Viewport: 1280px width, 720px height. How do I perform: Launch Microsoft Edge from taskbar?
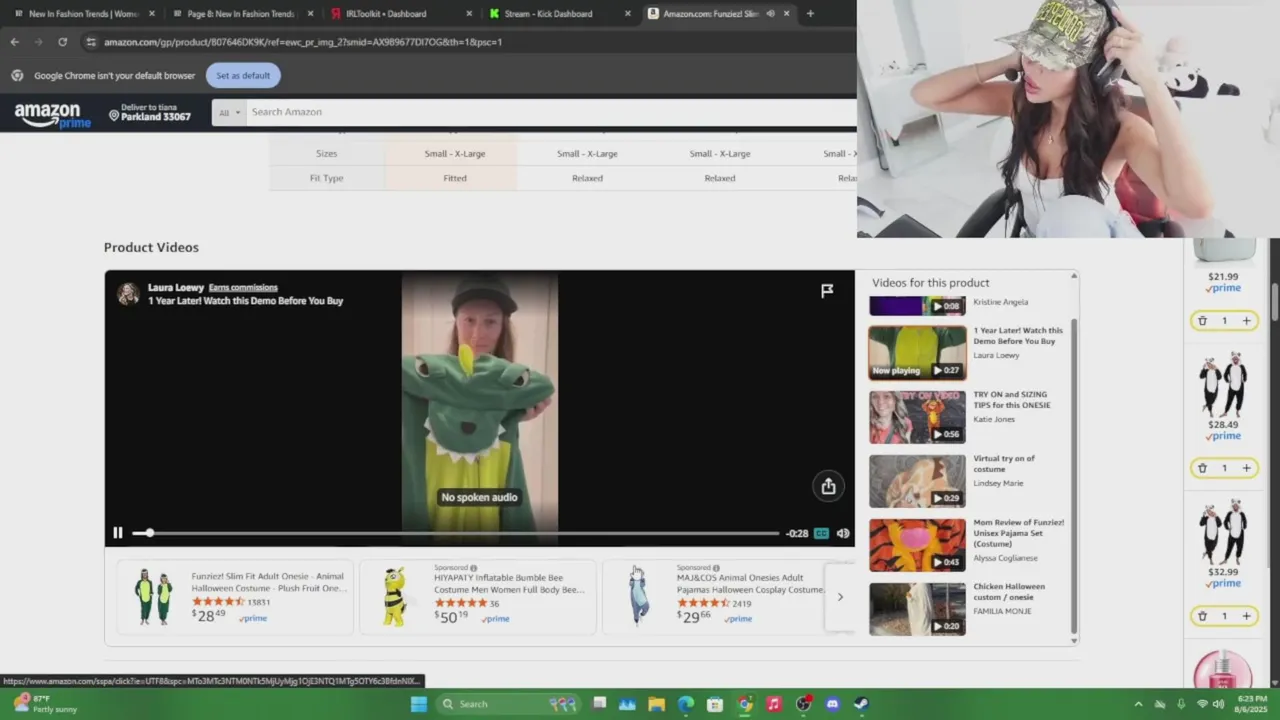(686, 704)
